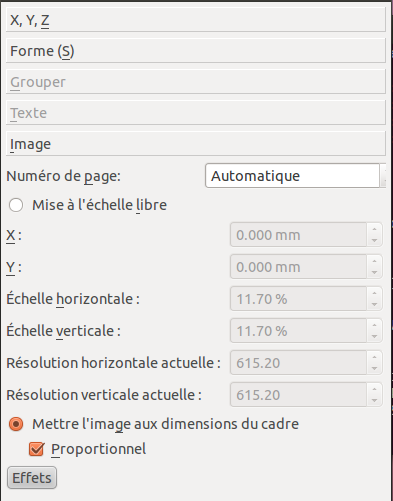Select Mettre l'image aux dimensions du cadre
Viewport: 393px width, 501px height.
(x=16, y=424)
